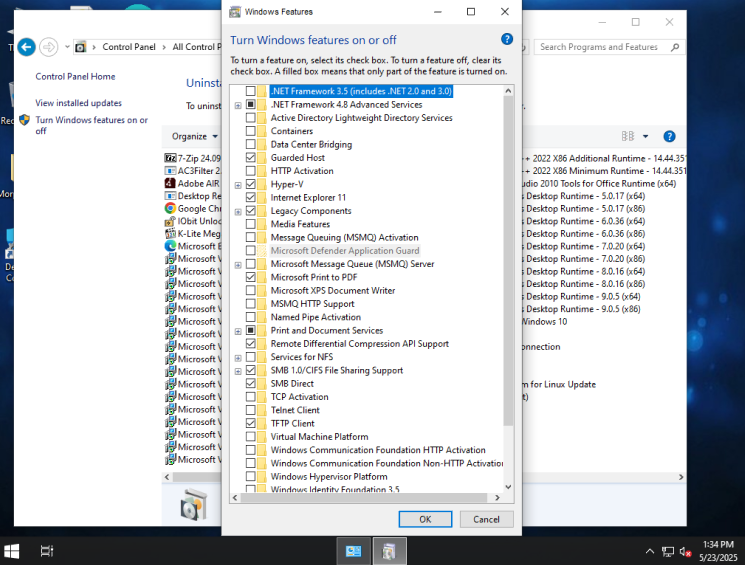Click the taskbar clock showing 1:34 PM

tap(718, 551)
